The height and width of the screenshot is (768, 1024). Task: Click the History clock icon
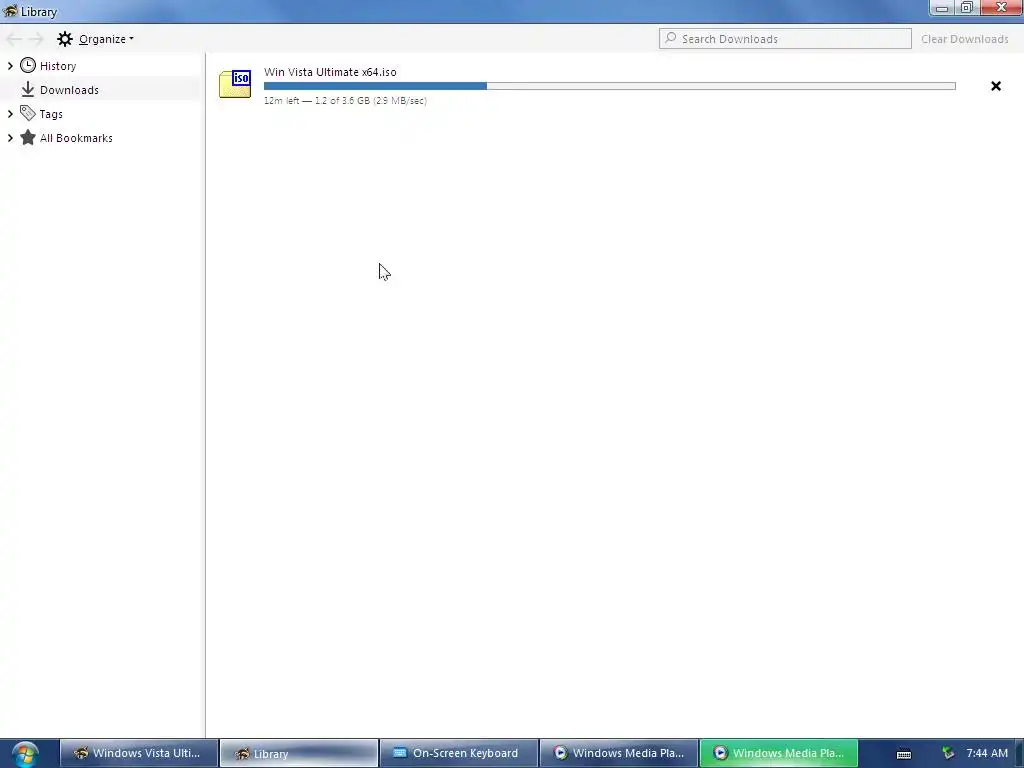click(27, 65)
